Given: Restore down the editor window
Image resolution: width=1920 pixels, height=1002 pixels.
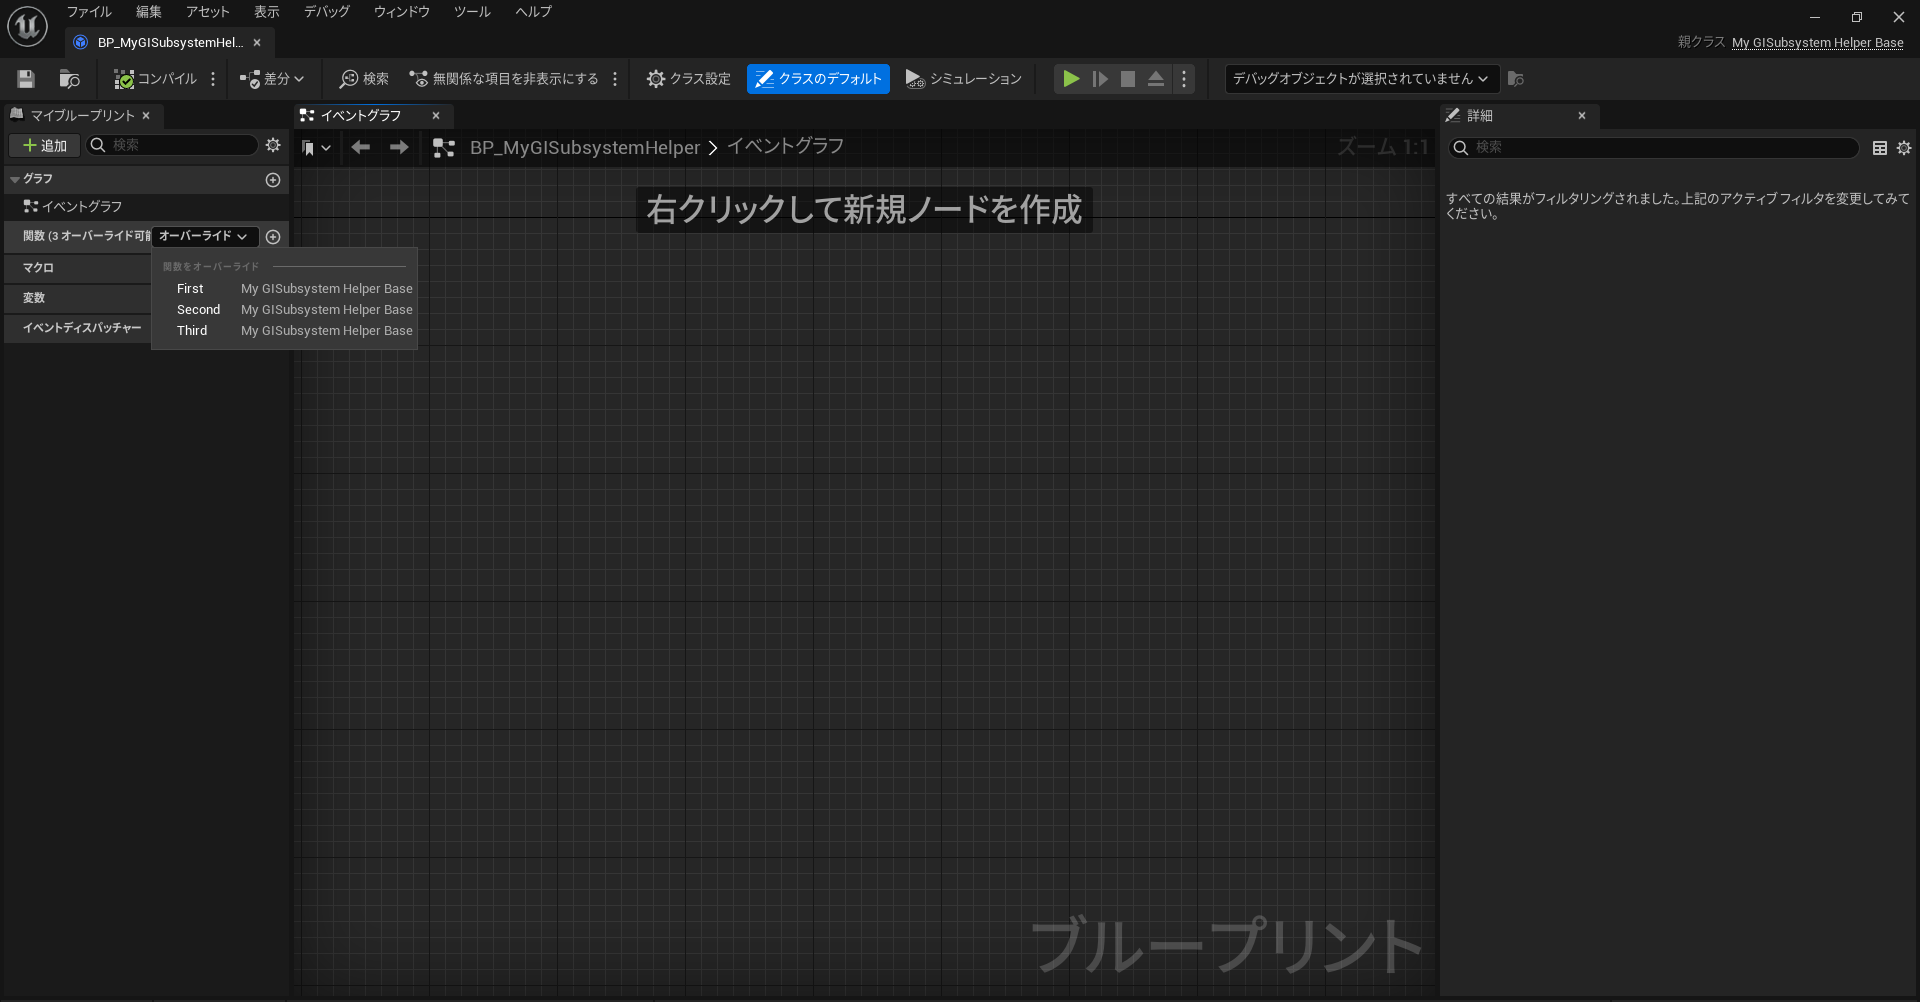Looking at the screenshot, I should coord(1857,17).
